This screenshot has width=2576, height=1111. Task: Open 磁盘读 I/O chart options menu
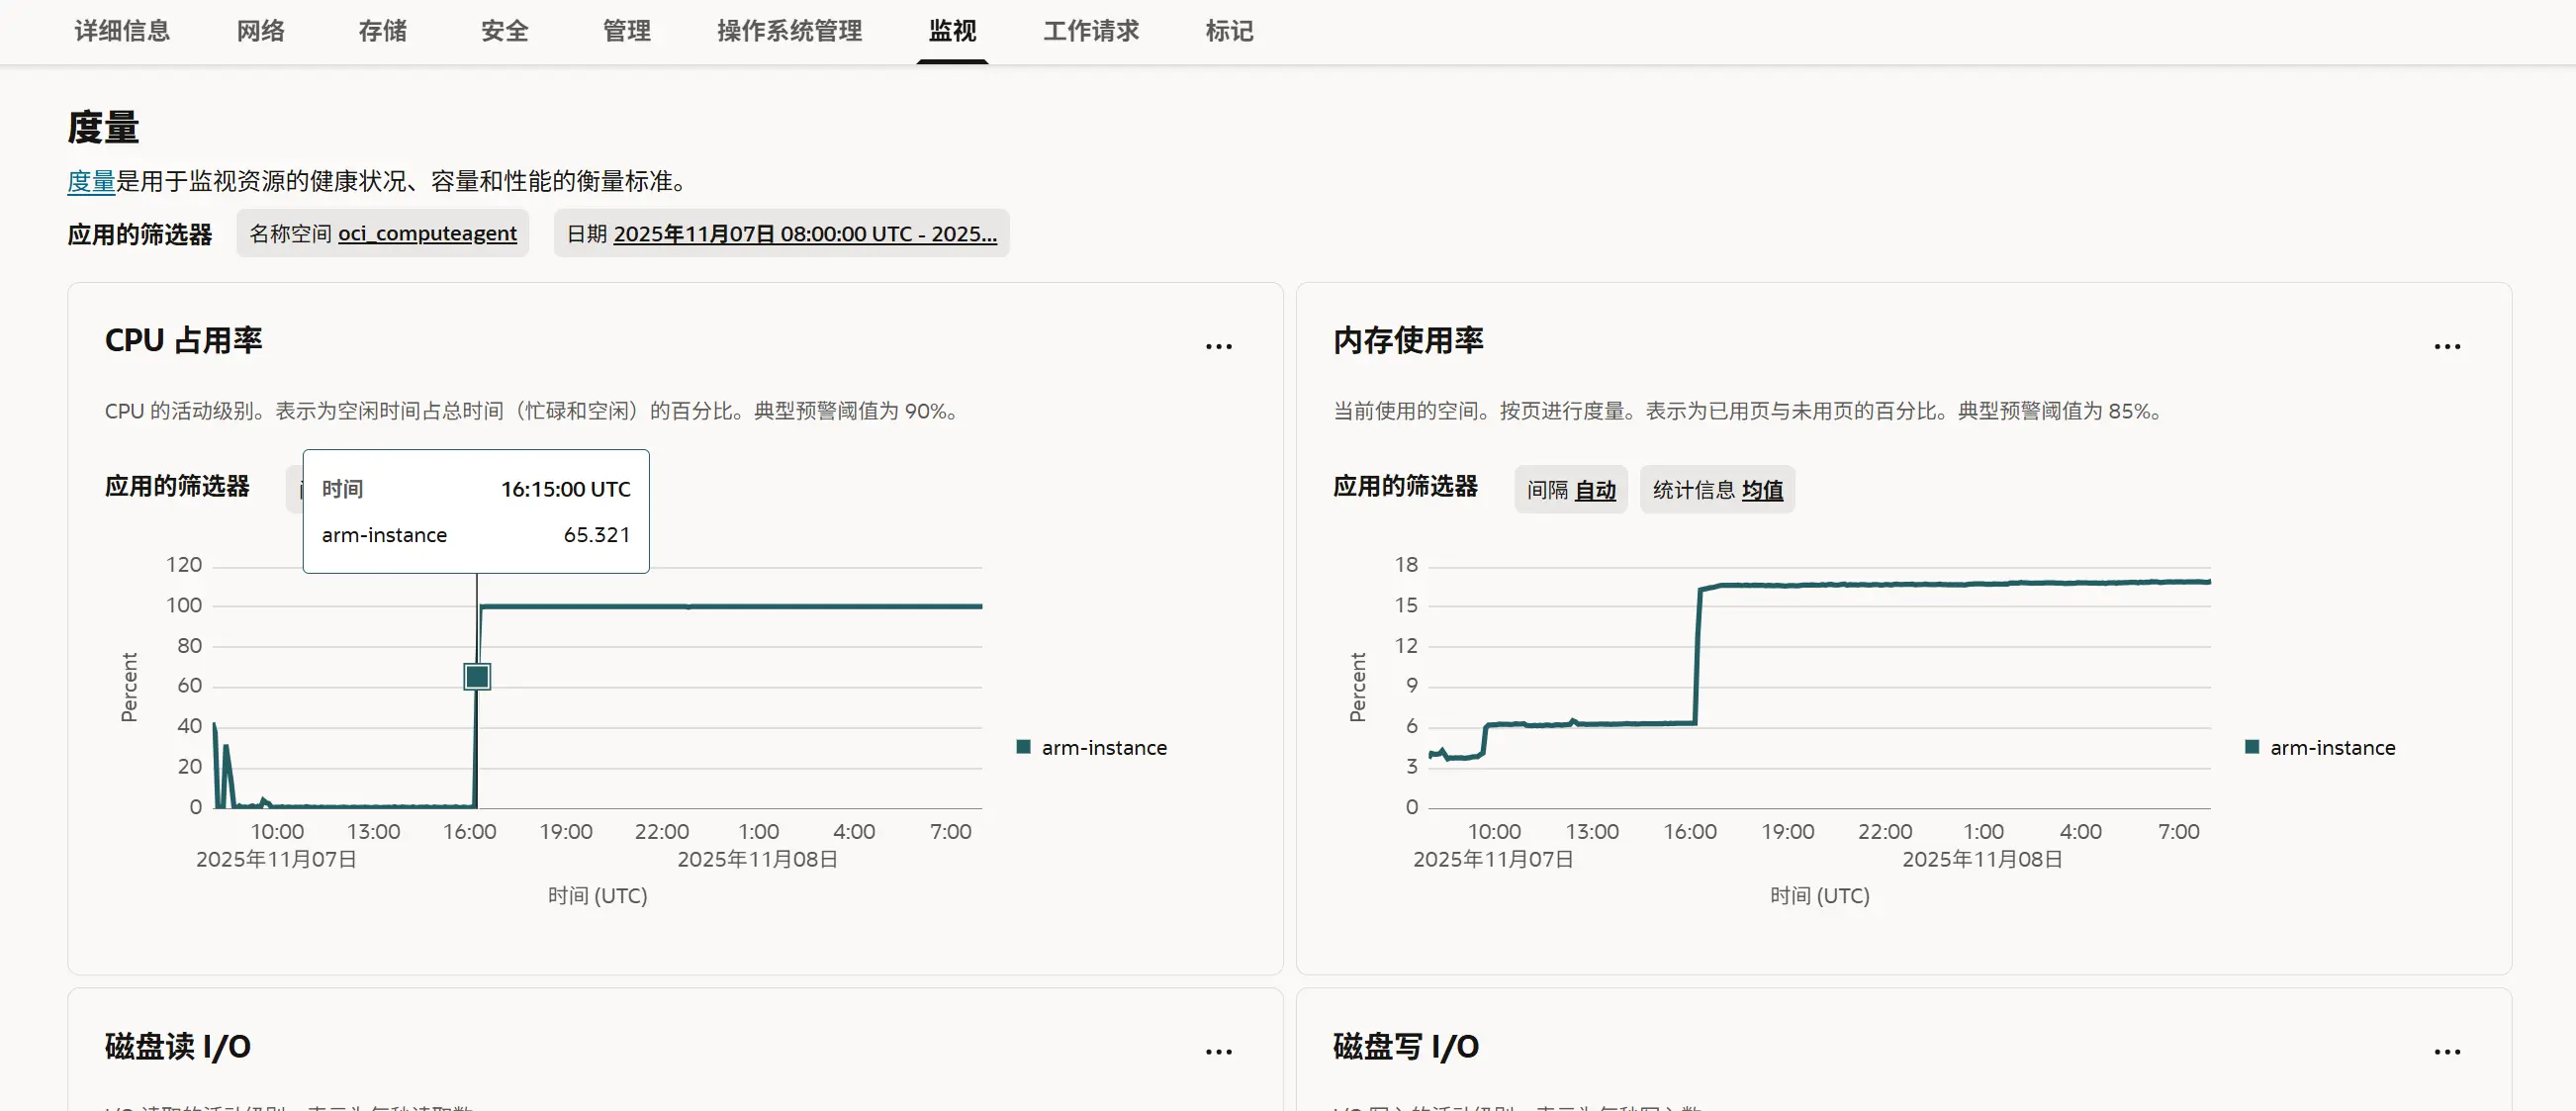pos(1218,1052)
